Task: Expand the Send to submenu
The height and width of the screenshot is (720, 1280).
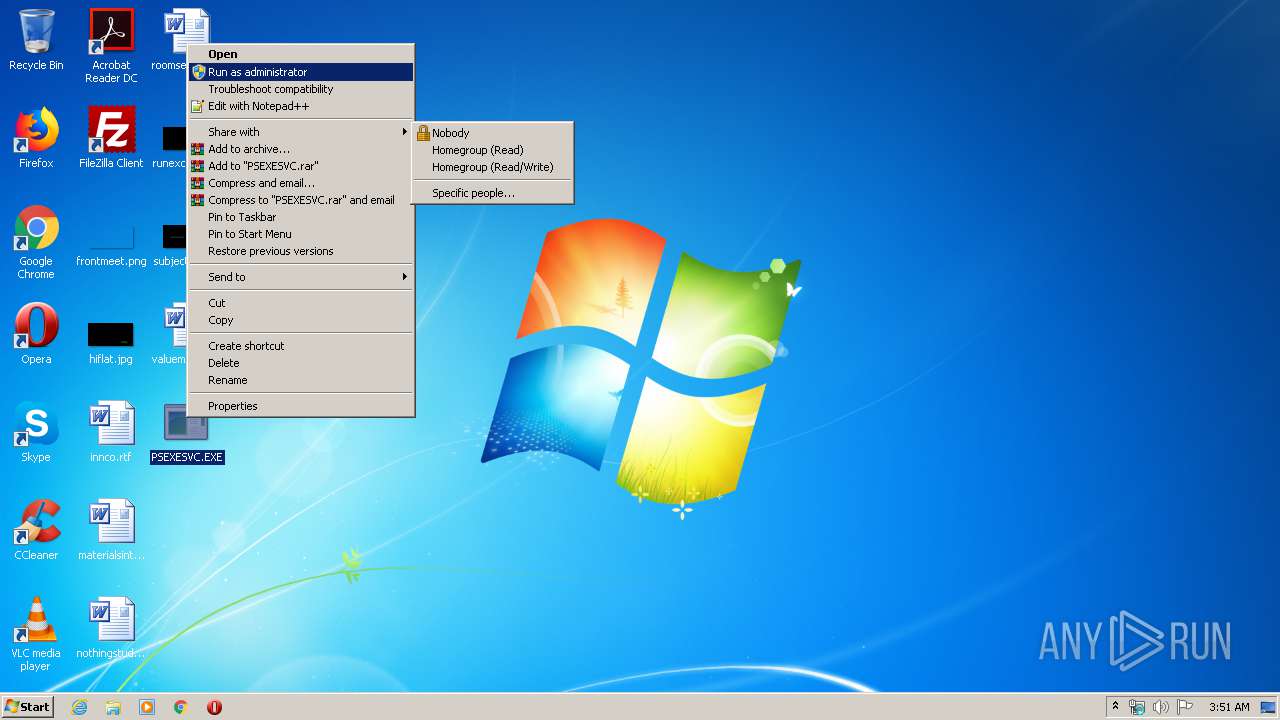Action: click(301, 277)
